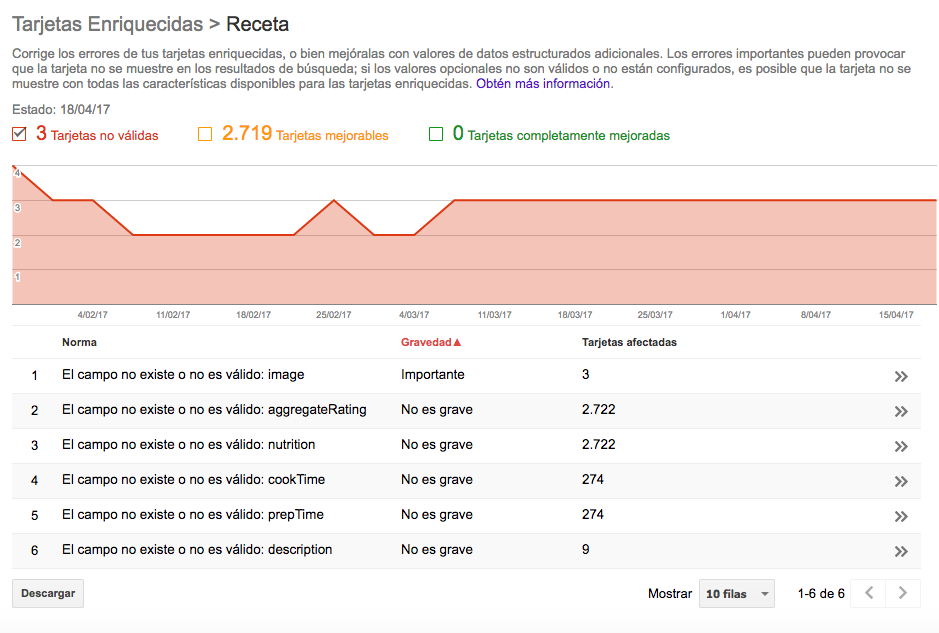Viewport: 939px width, 633px height.
Task: Click chart peak near 25/02/17
Action: click(x=334, y=201)
